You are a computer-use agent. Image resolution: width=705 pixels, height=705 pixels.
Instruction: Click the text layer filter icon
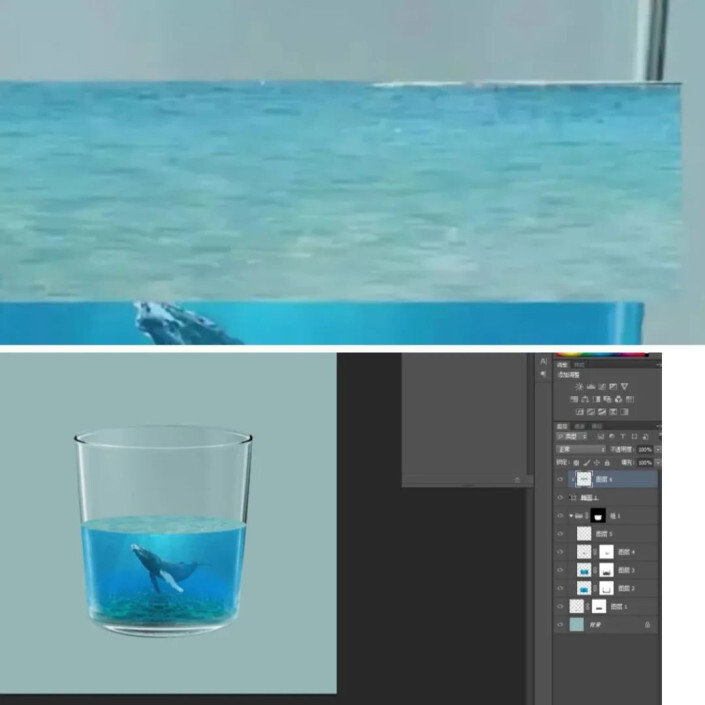[621, 437]
